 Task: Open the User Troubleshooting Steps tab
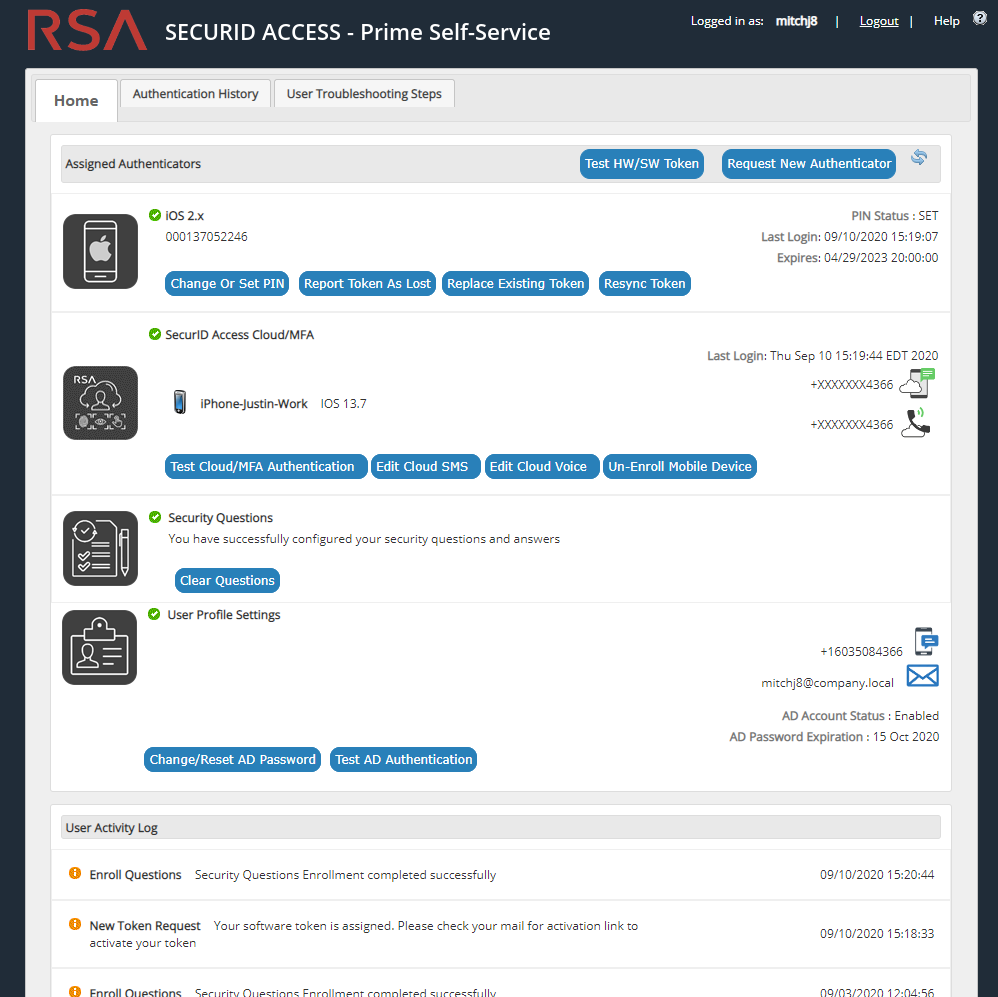(x=364, y=93)
